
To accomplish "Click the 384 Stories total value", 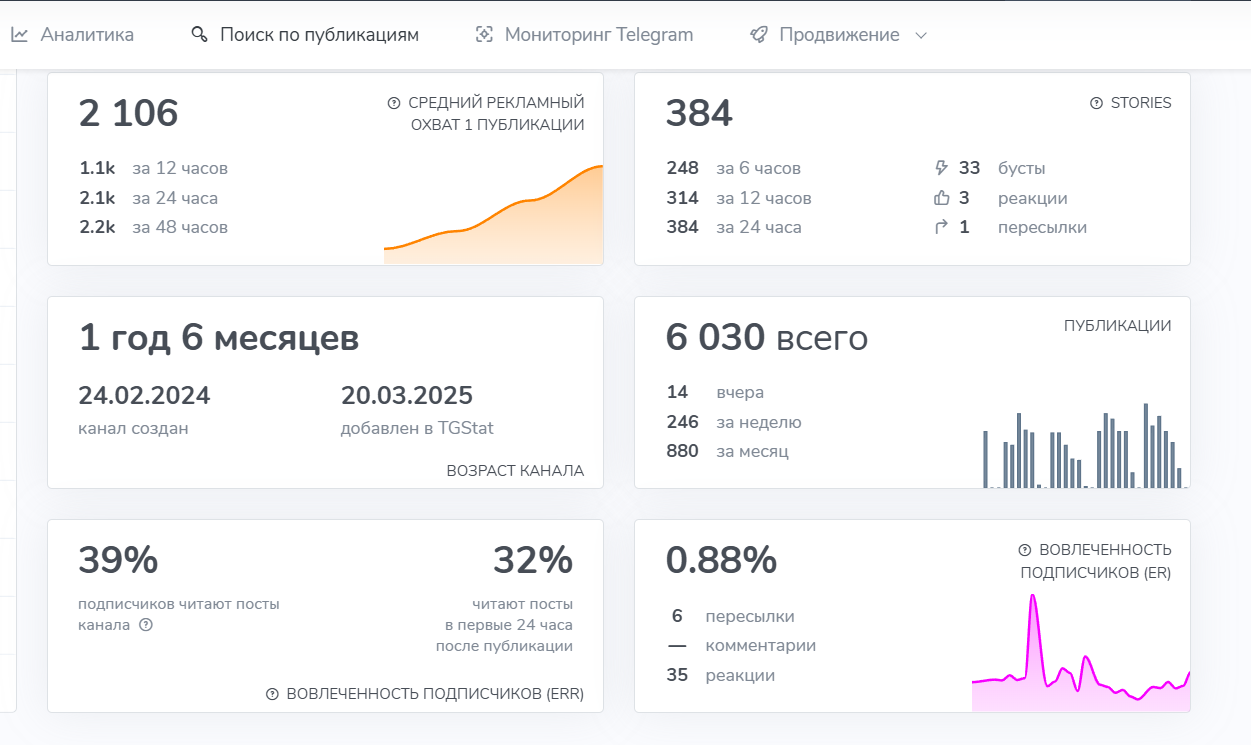I will [x=699, y=114].
